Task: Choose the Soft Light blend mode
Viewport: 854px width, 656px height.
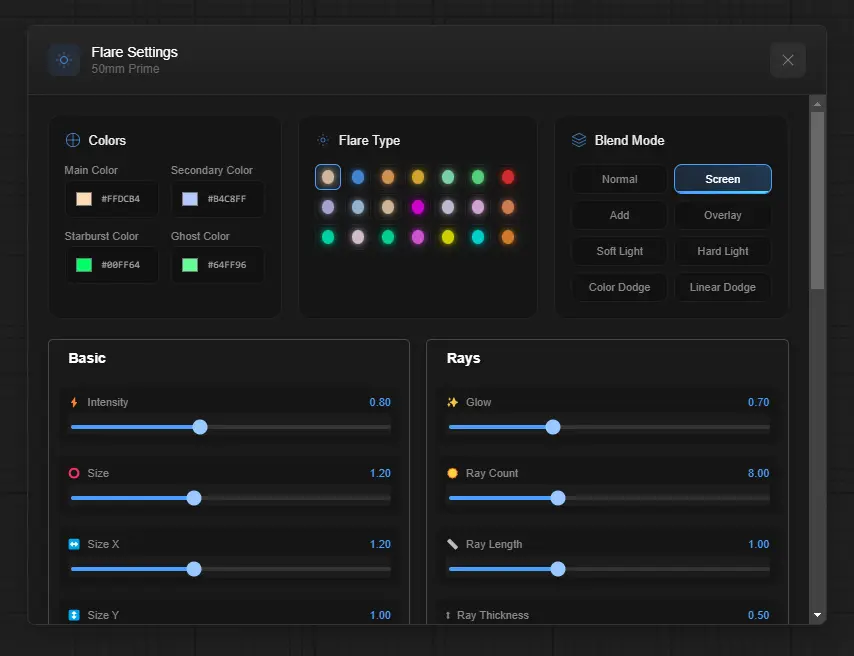Action: [619, 252]
